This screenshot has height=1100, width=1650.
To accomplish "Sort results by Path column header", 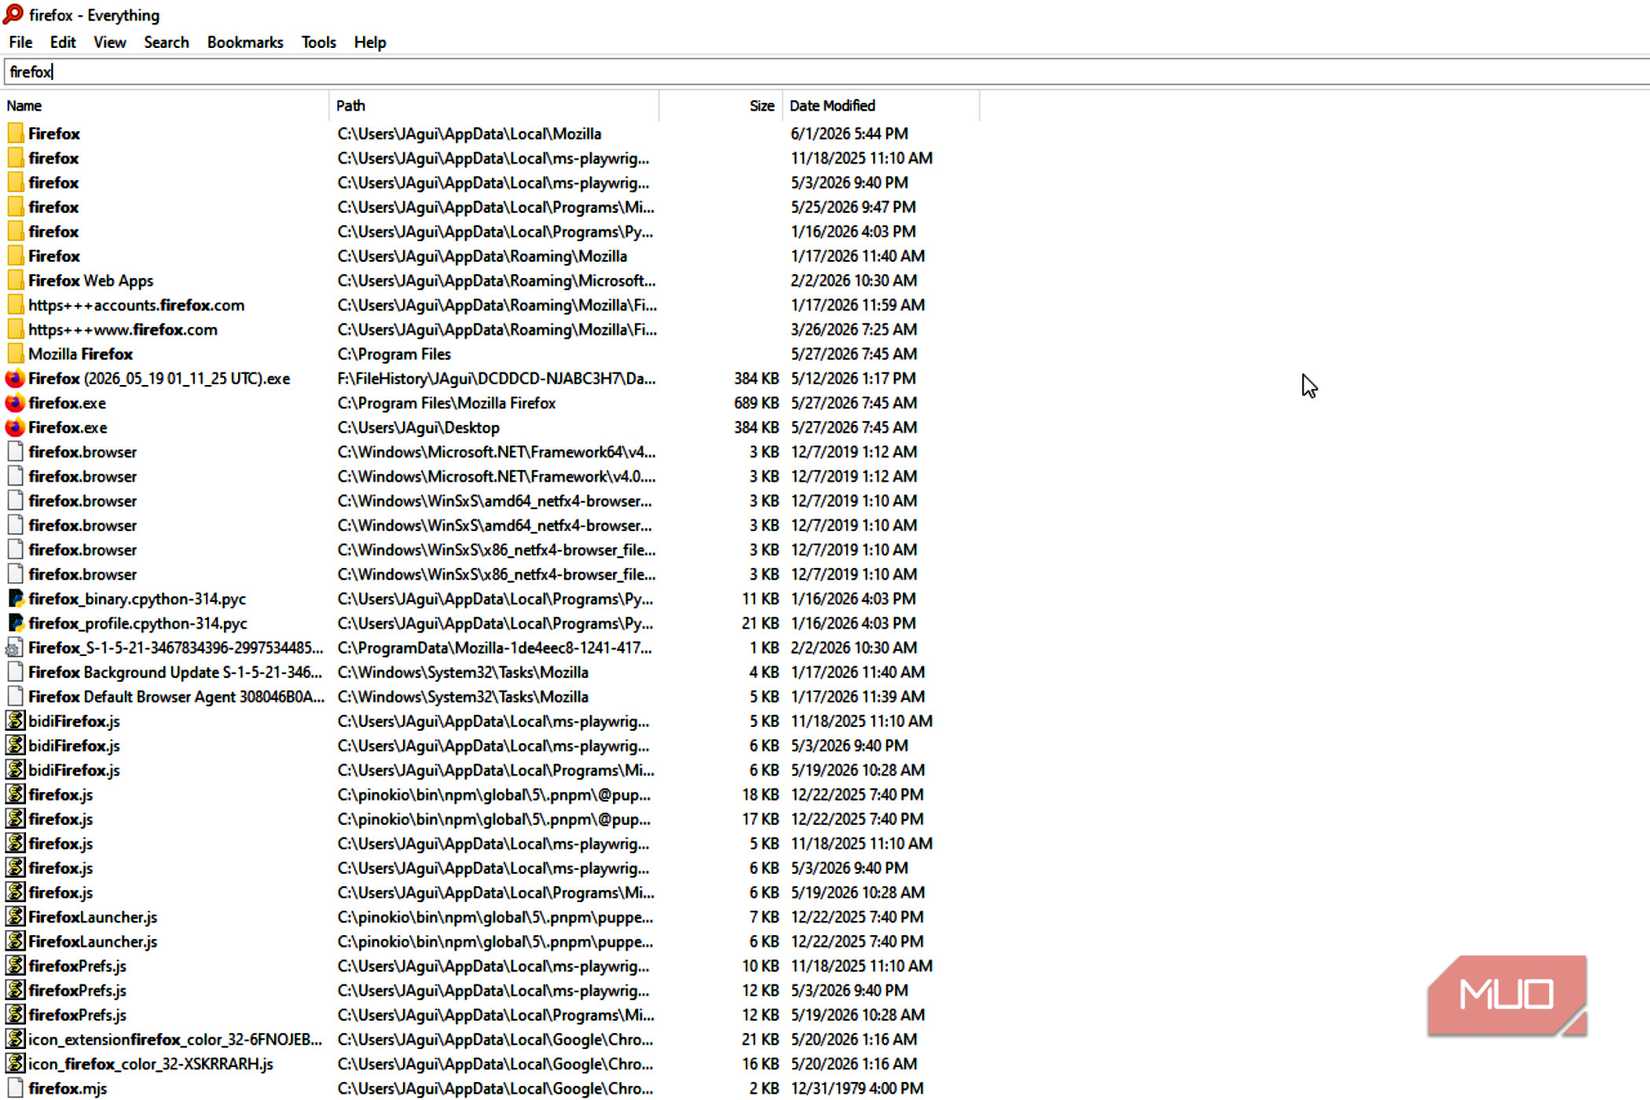I will tap(494, 105).
